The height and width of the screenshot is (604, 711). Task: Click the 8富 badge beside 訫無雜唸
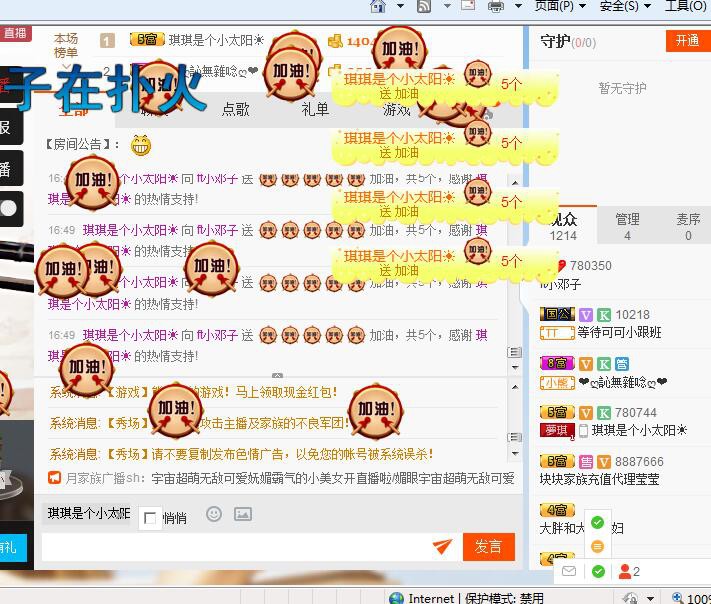tap(557, 363)
